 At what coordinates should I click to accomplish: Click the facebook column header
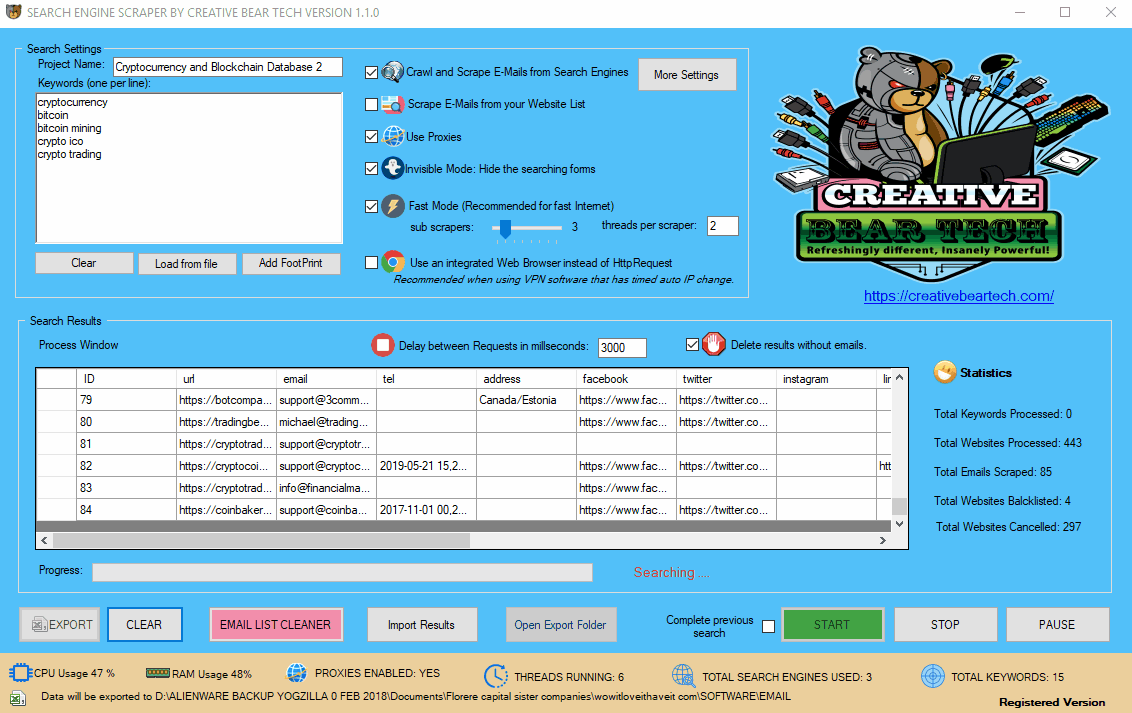coord(626,379)
